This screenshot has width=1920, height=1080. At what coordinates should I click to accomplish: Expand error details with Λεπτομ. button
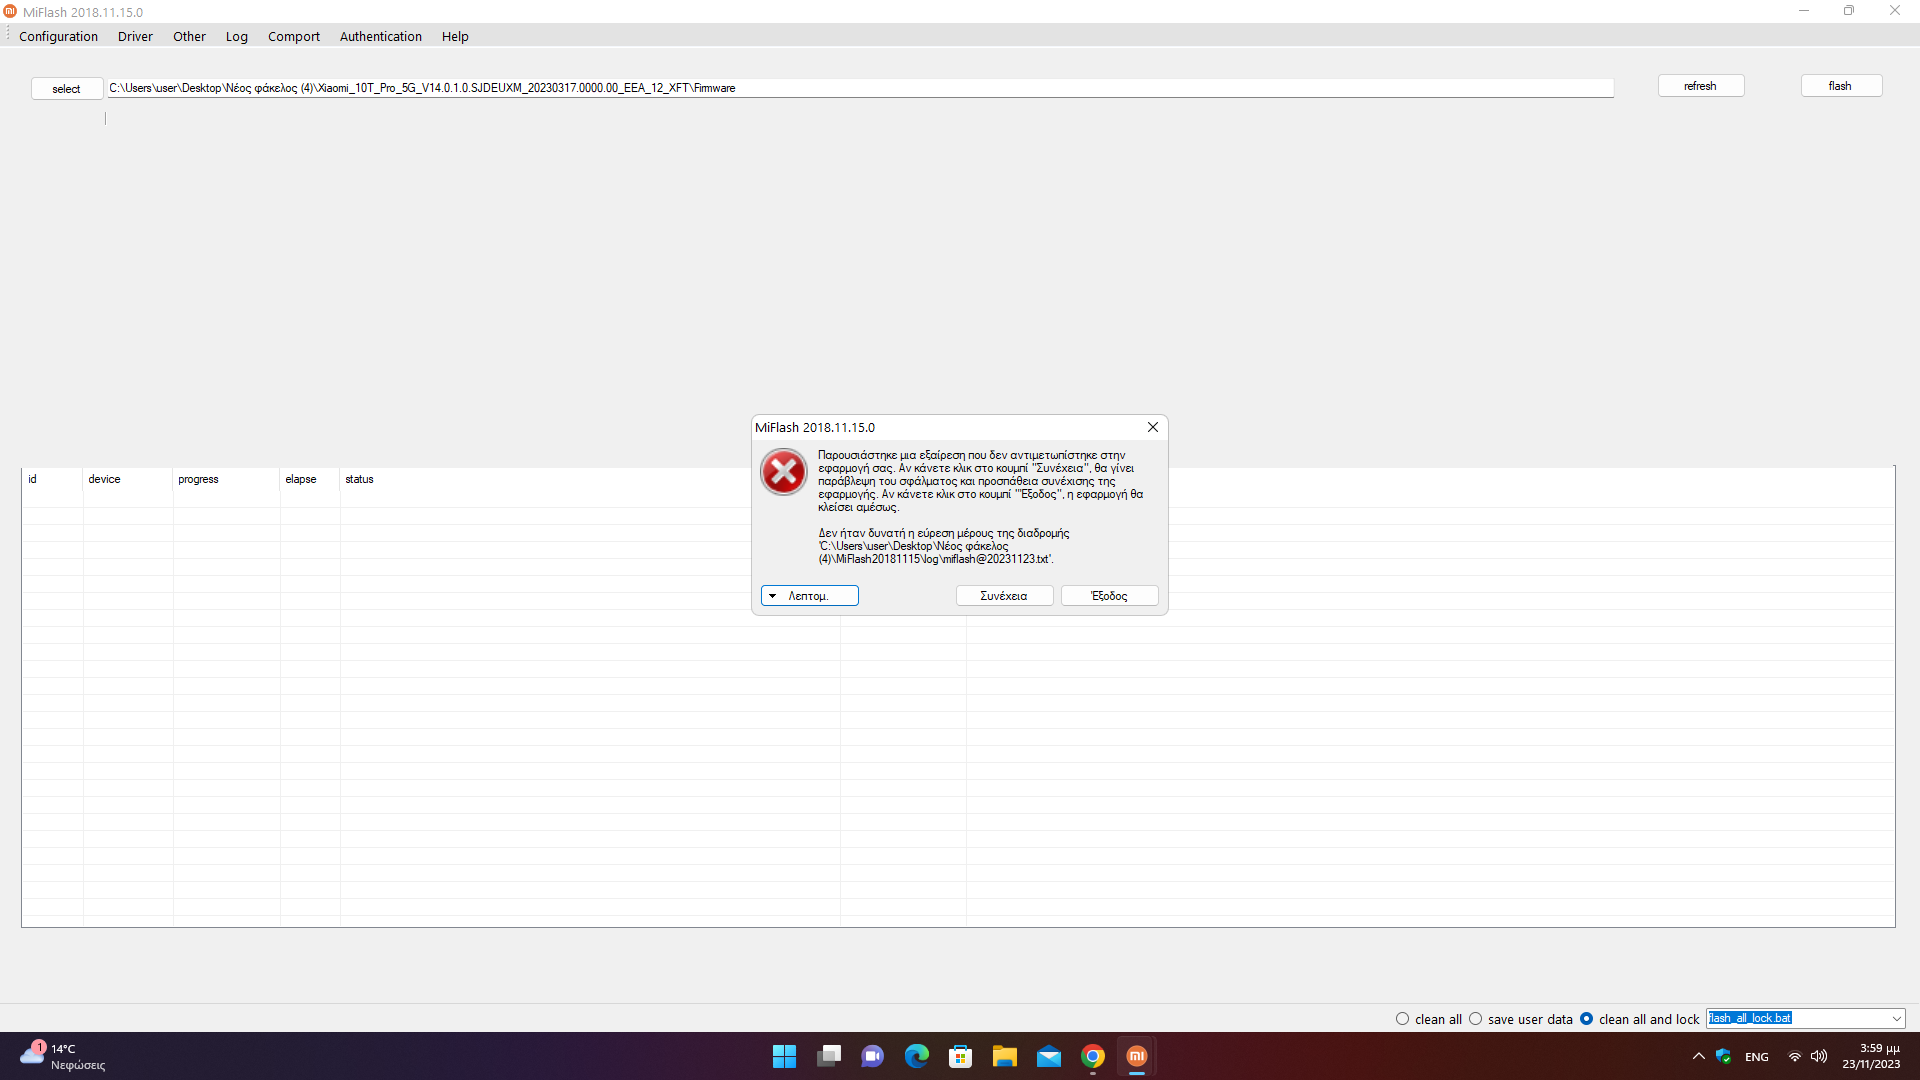click(x=809, y=596)
